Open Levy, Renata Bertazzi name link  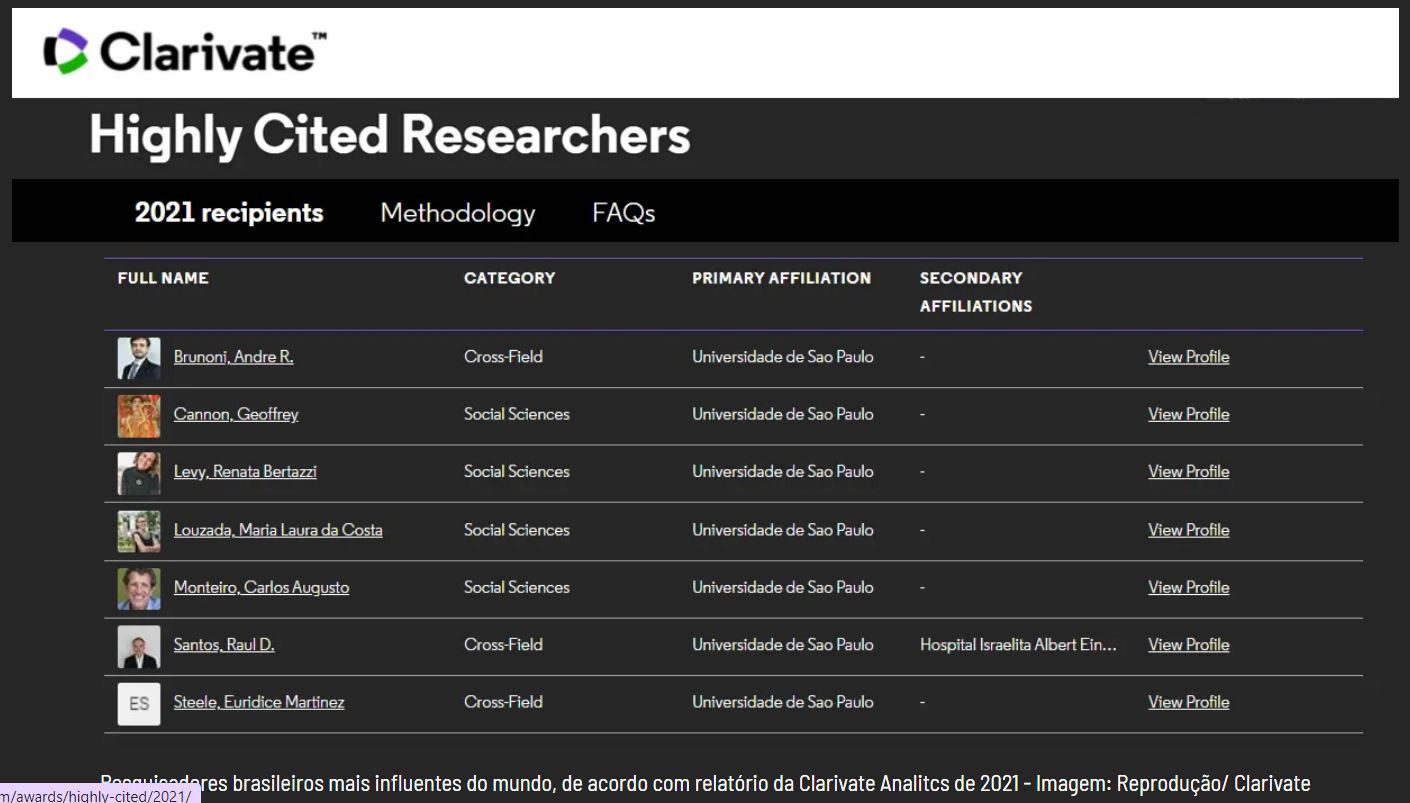point(245,471)
